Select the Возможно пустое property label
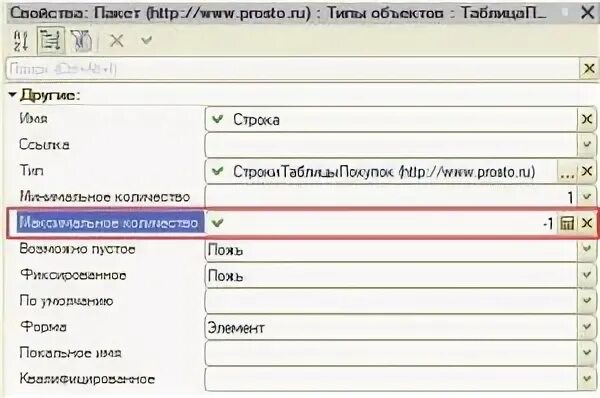 (x=77, y=249)
